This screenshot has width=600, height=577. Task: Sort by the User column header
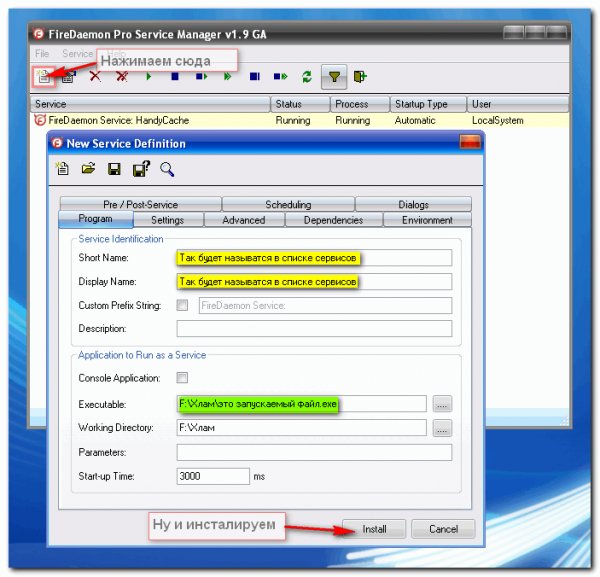(518, 104)
